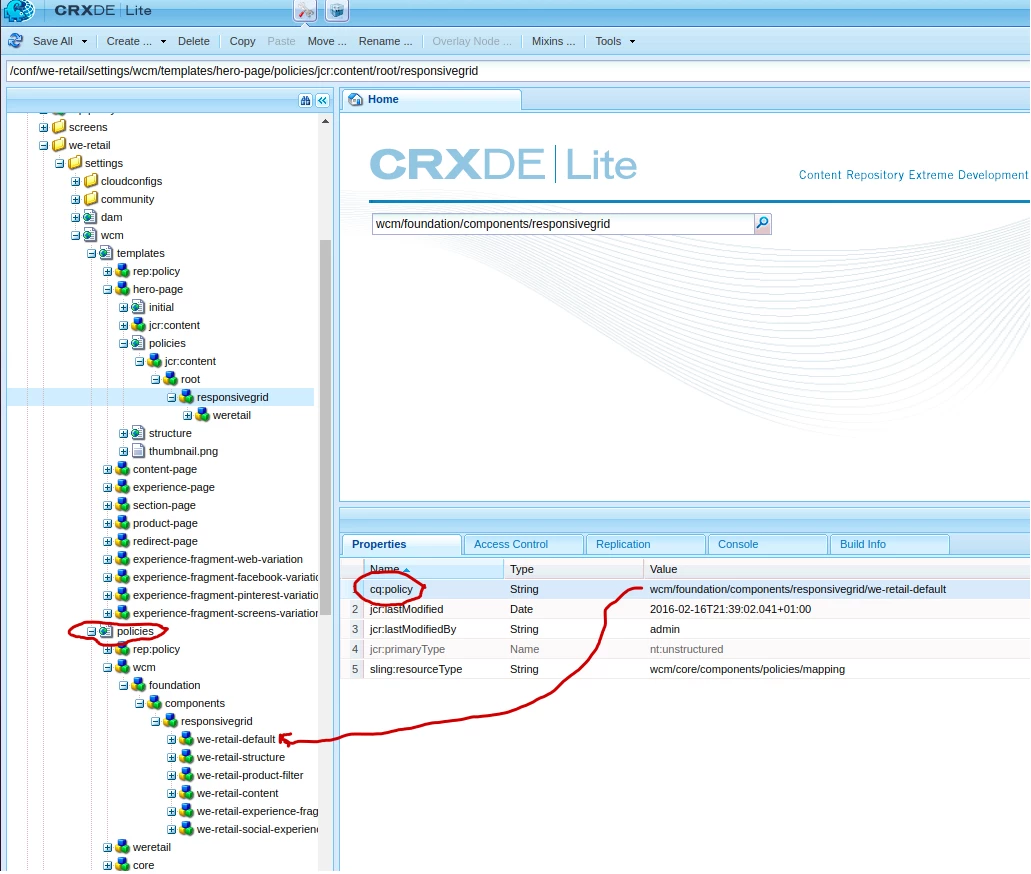Image resolution: width=1031 pixels, height=874 pixels.
Task: Click the thumbnail.png file icon
Action: 138,450
